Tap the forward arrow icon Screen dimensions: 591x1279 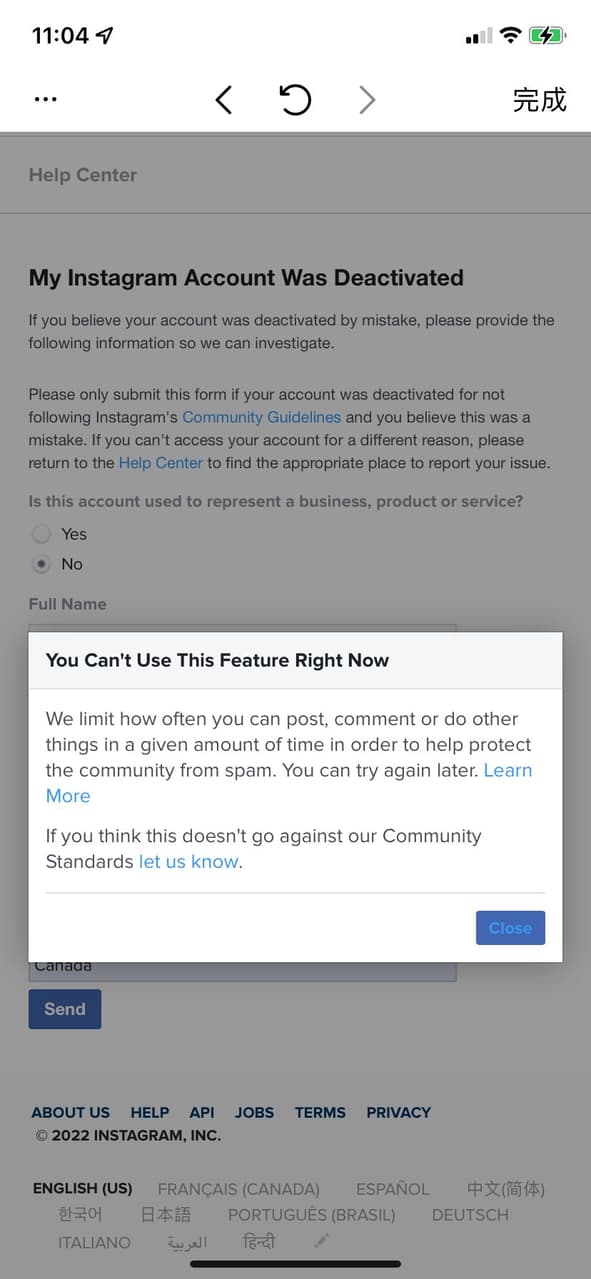point(367,99)
